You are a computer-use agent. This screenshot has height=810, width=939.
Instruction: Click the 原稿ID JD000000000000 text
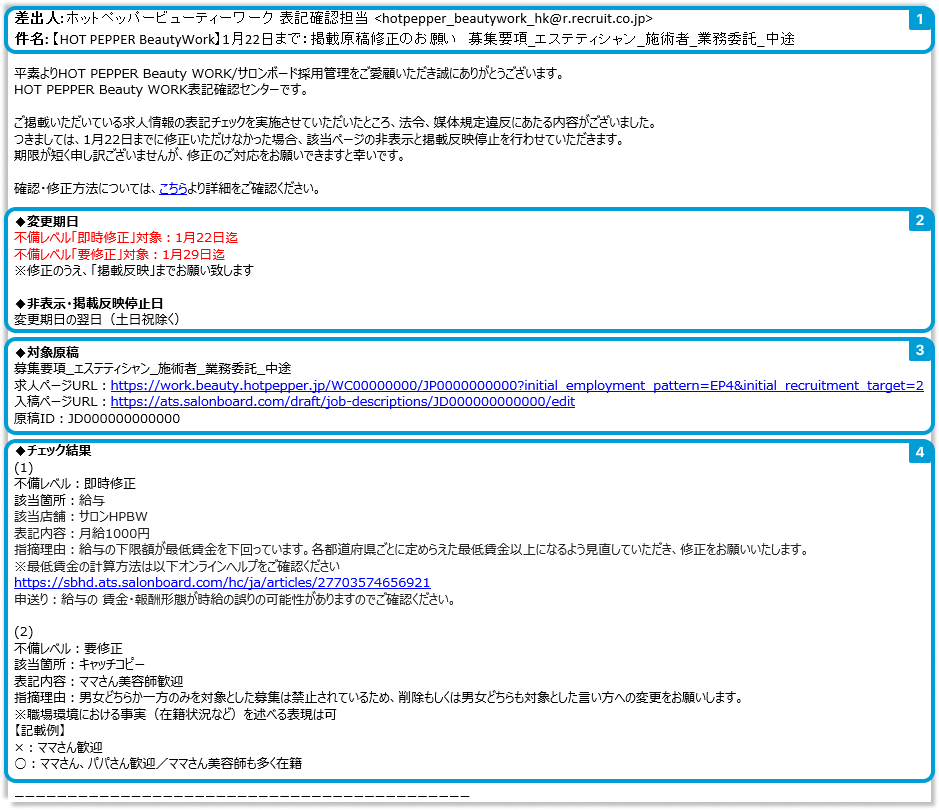(97, 419)
